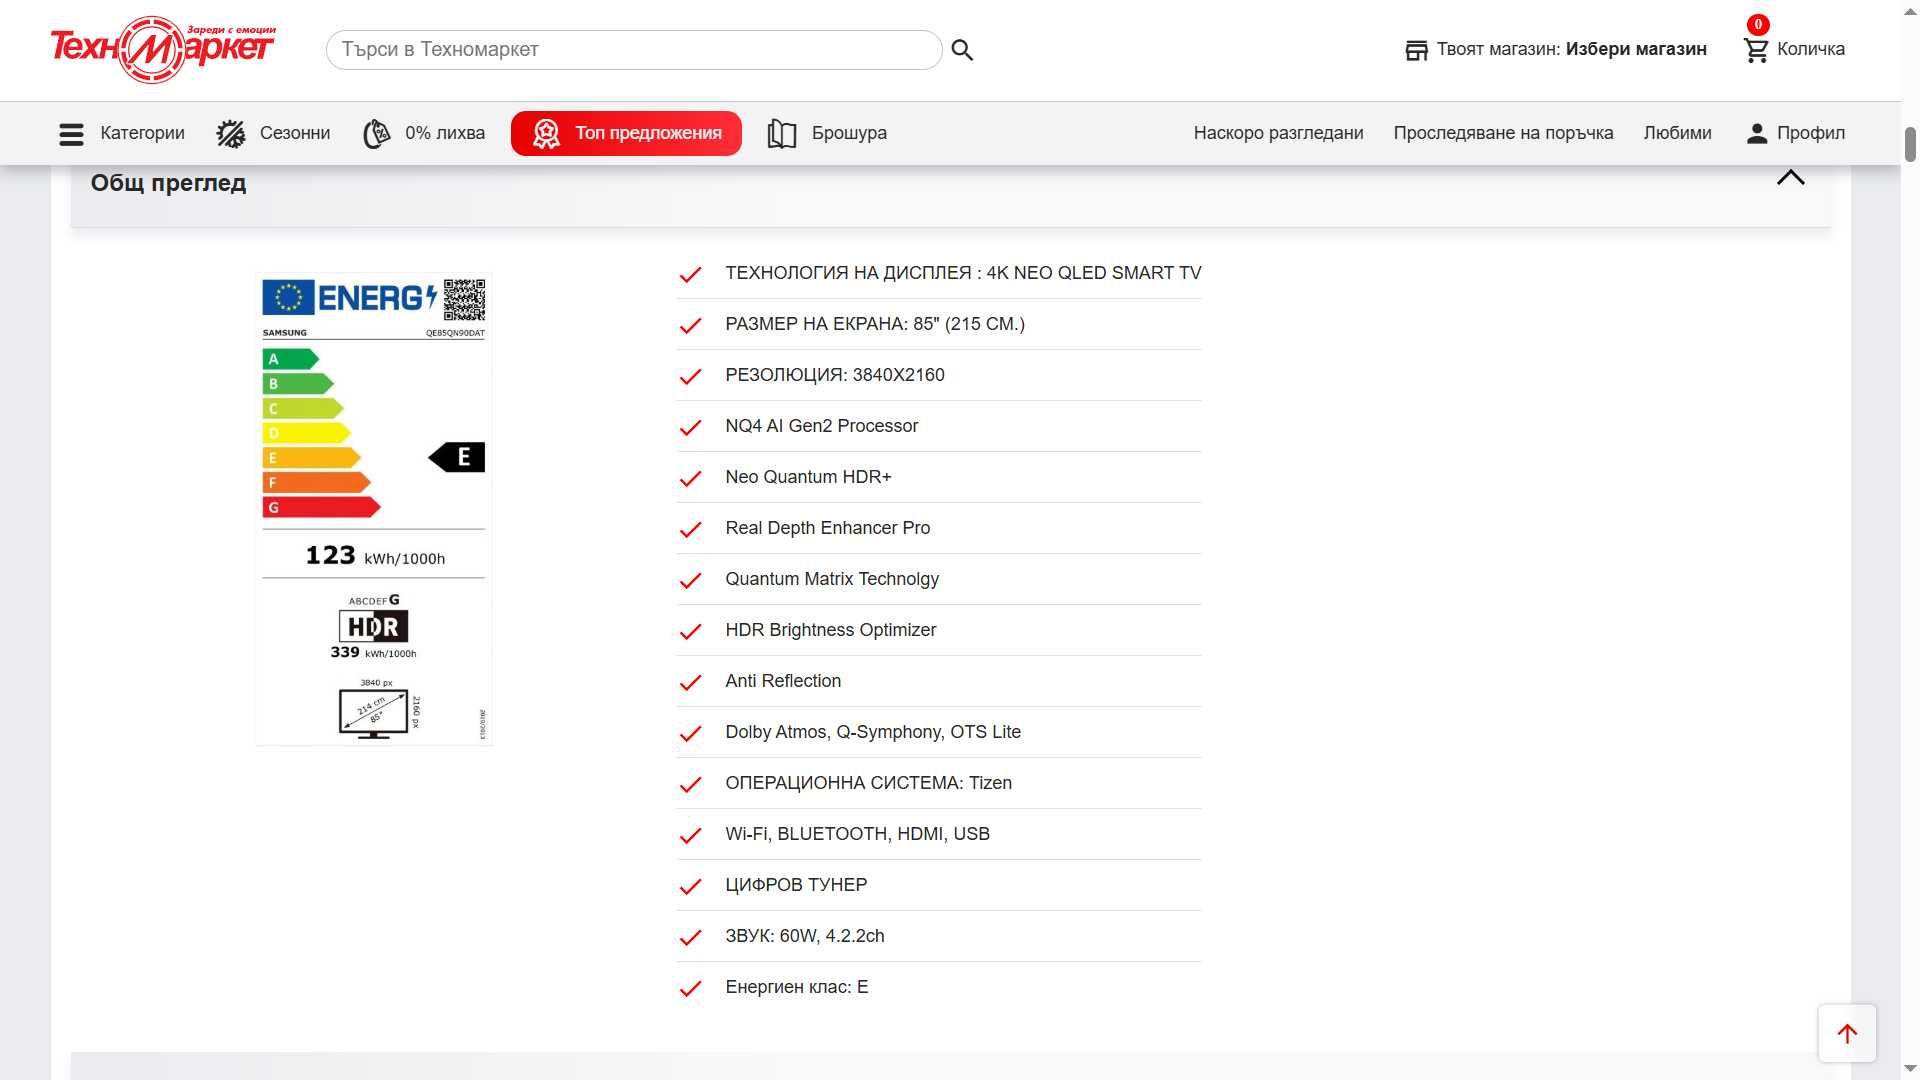
Task: Open the energy label image
Action: 374,509
